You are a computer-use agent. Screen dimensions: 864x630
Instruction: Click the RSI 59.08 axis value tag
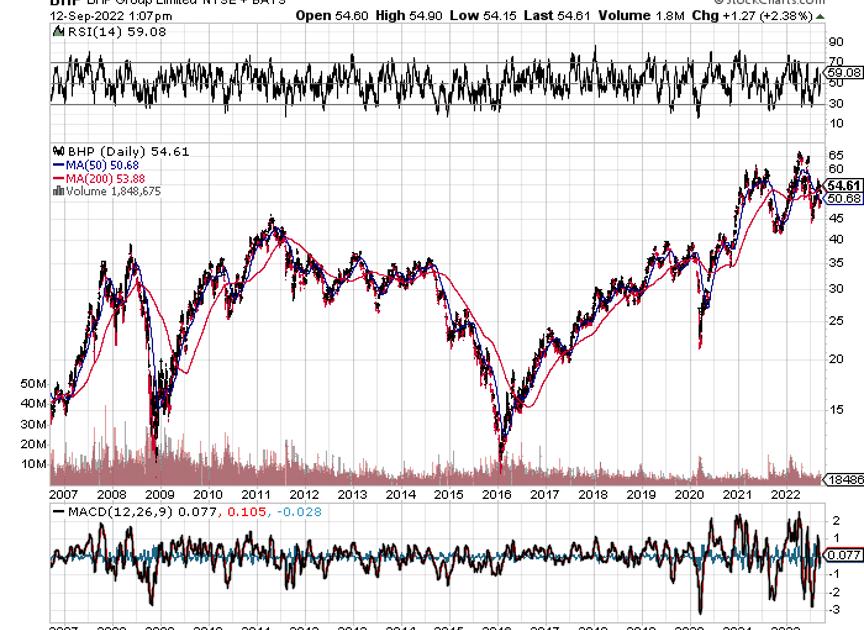point(844,73)
